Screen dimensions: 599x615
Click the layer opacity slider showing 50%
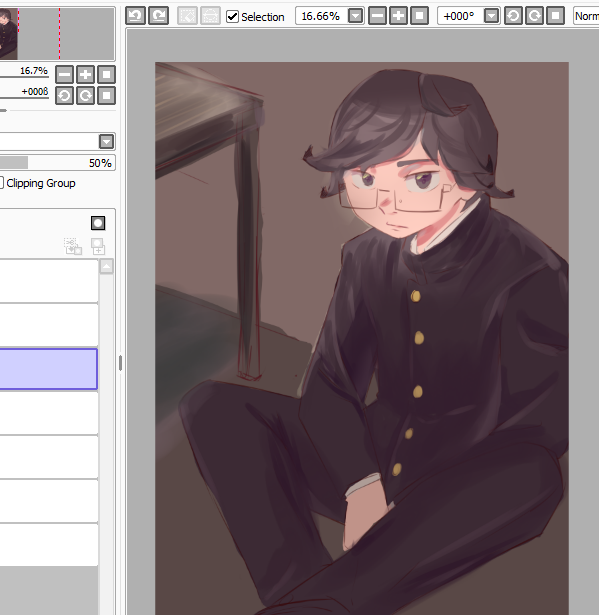(x=57, y=163)
